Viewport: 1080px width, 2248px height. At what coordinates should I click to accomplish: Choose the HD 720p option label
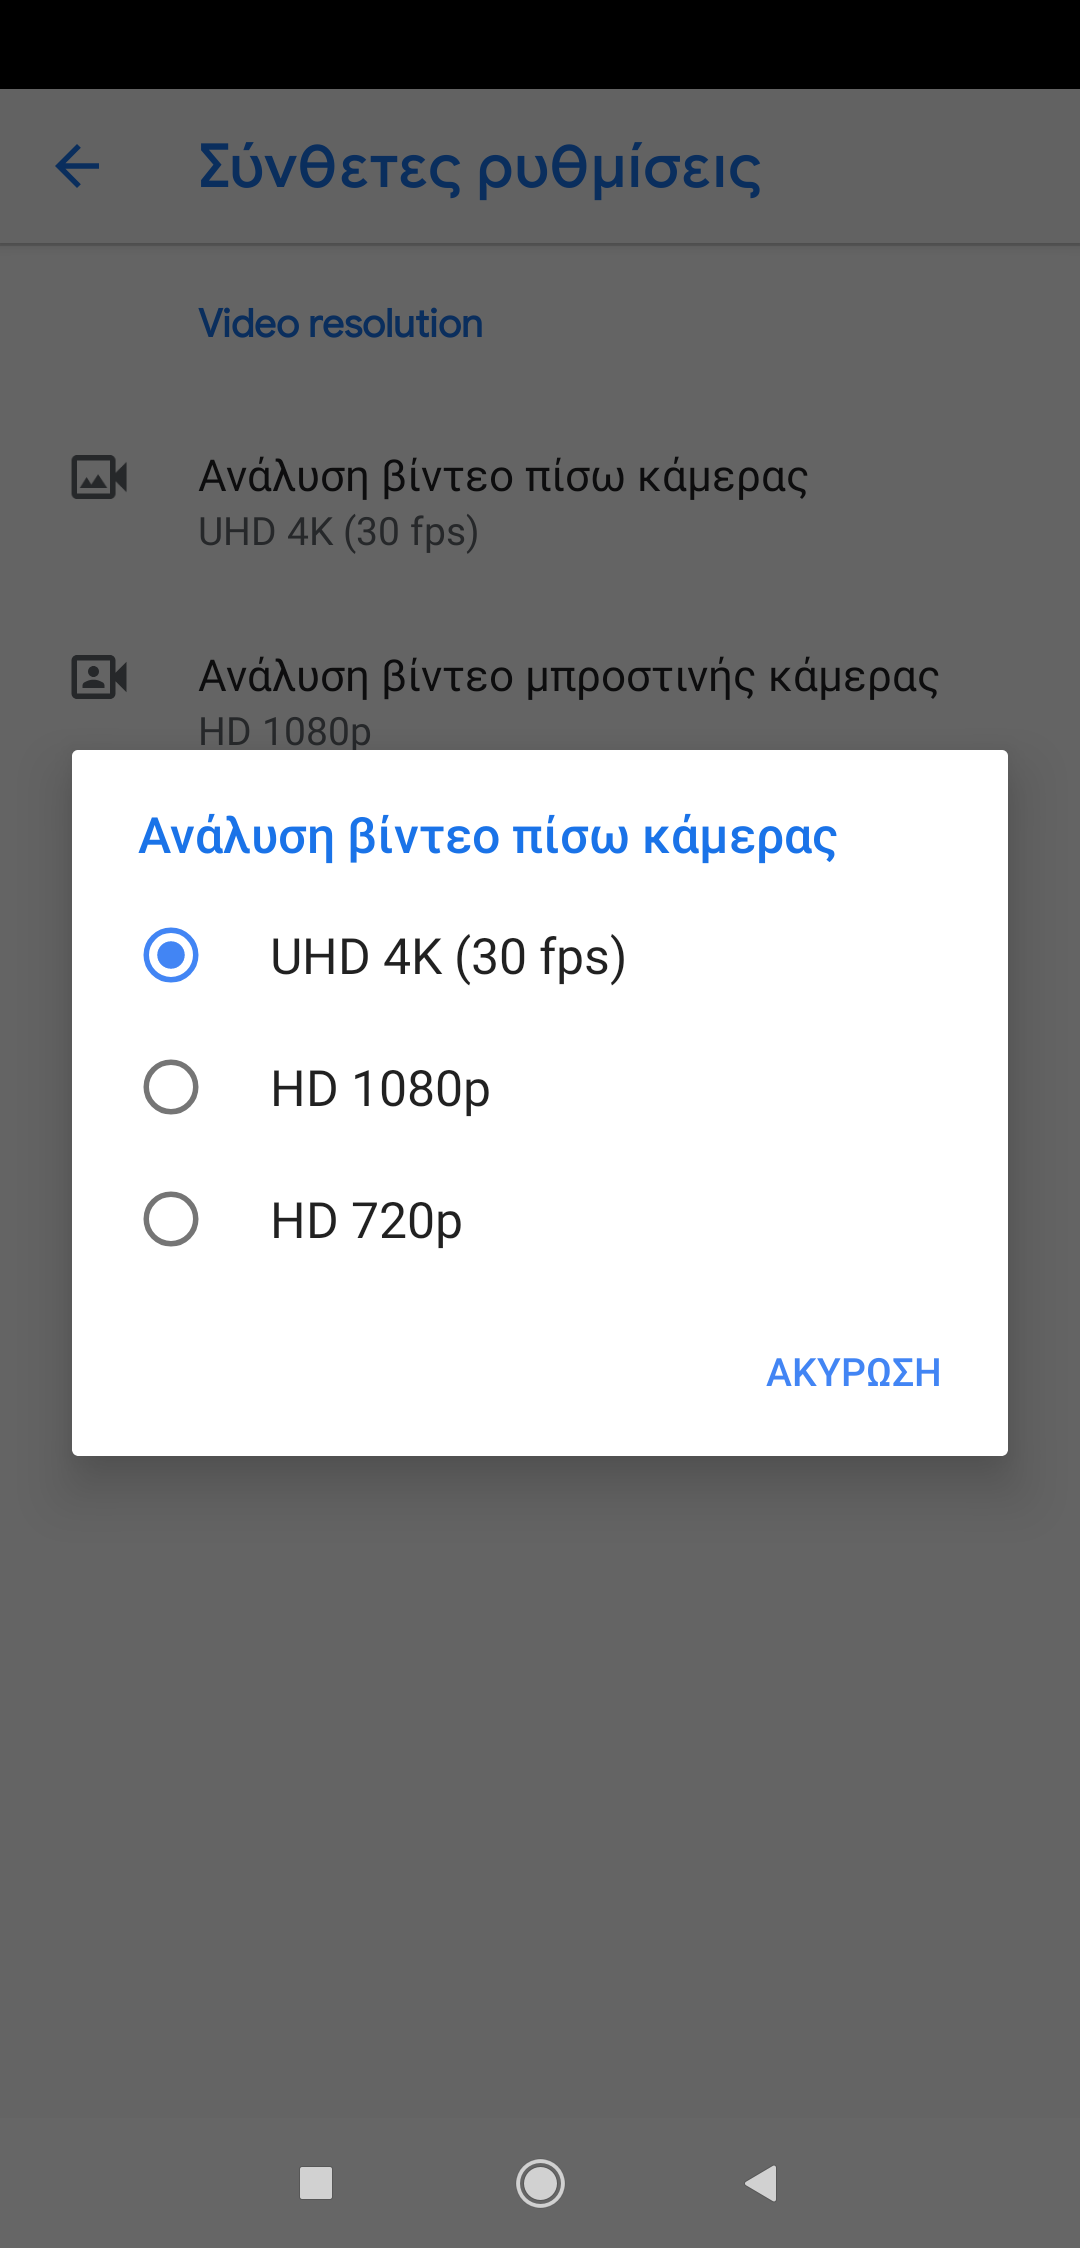(366, 1221)
